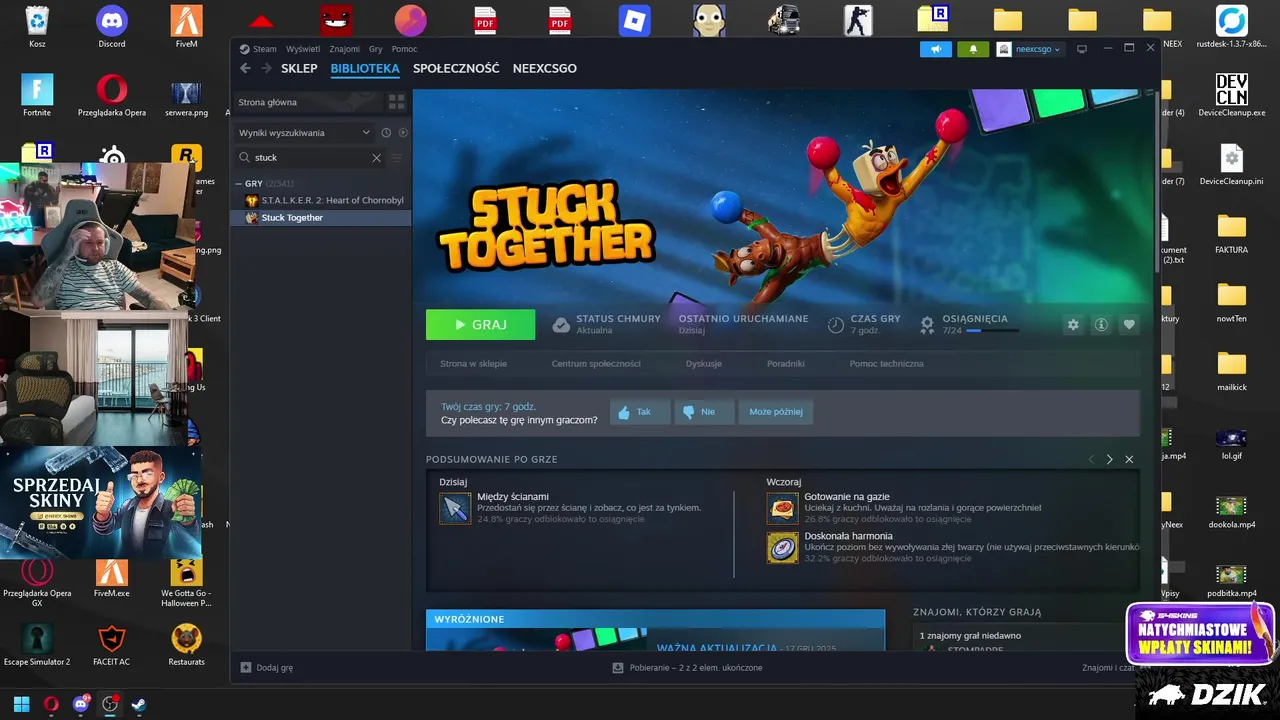Go back with Steam's left arrow
Image resolution: width=1280 pixels, height=720 pixels.
(x=246, y=68)
